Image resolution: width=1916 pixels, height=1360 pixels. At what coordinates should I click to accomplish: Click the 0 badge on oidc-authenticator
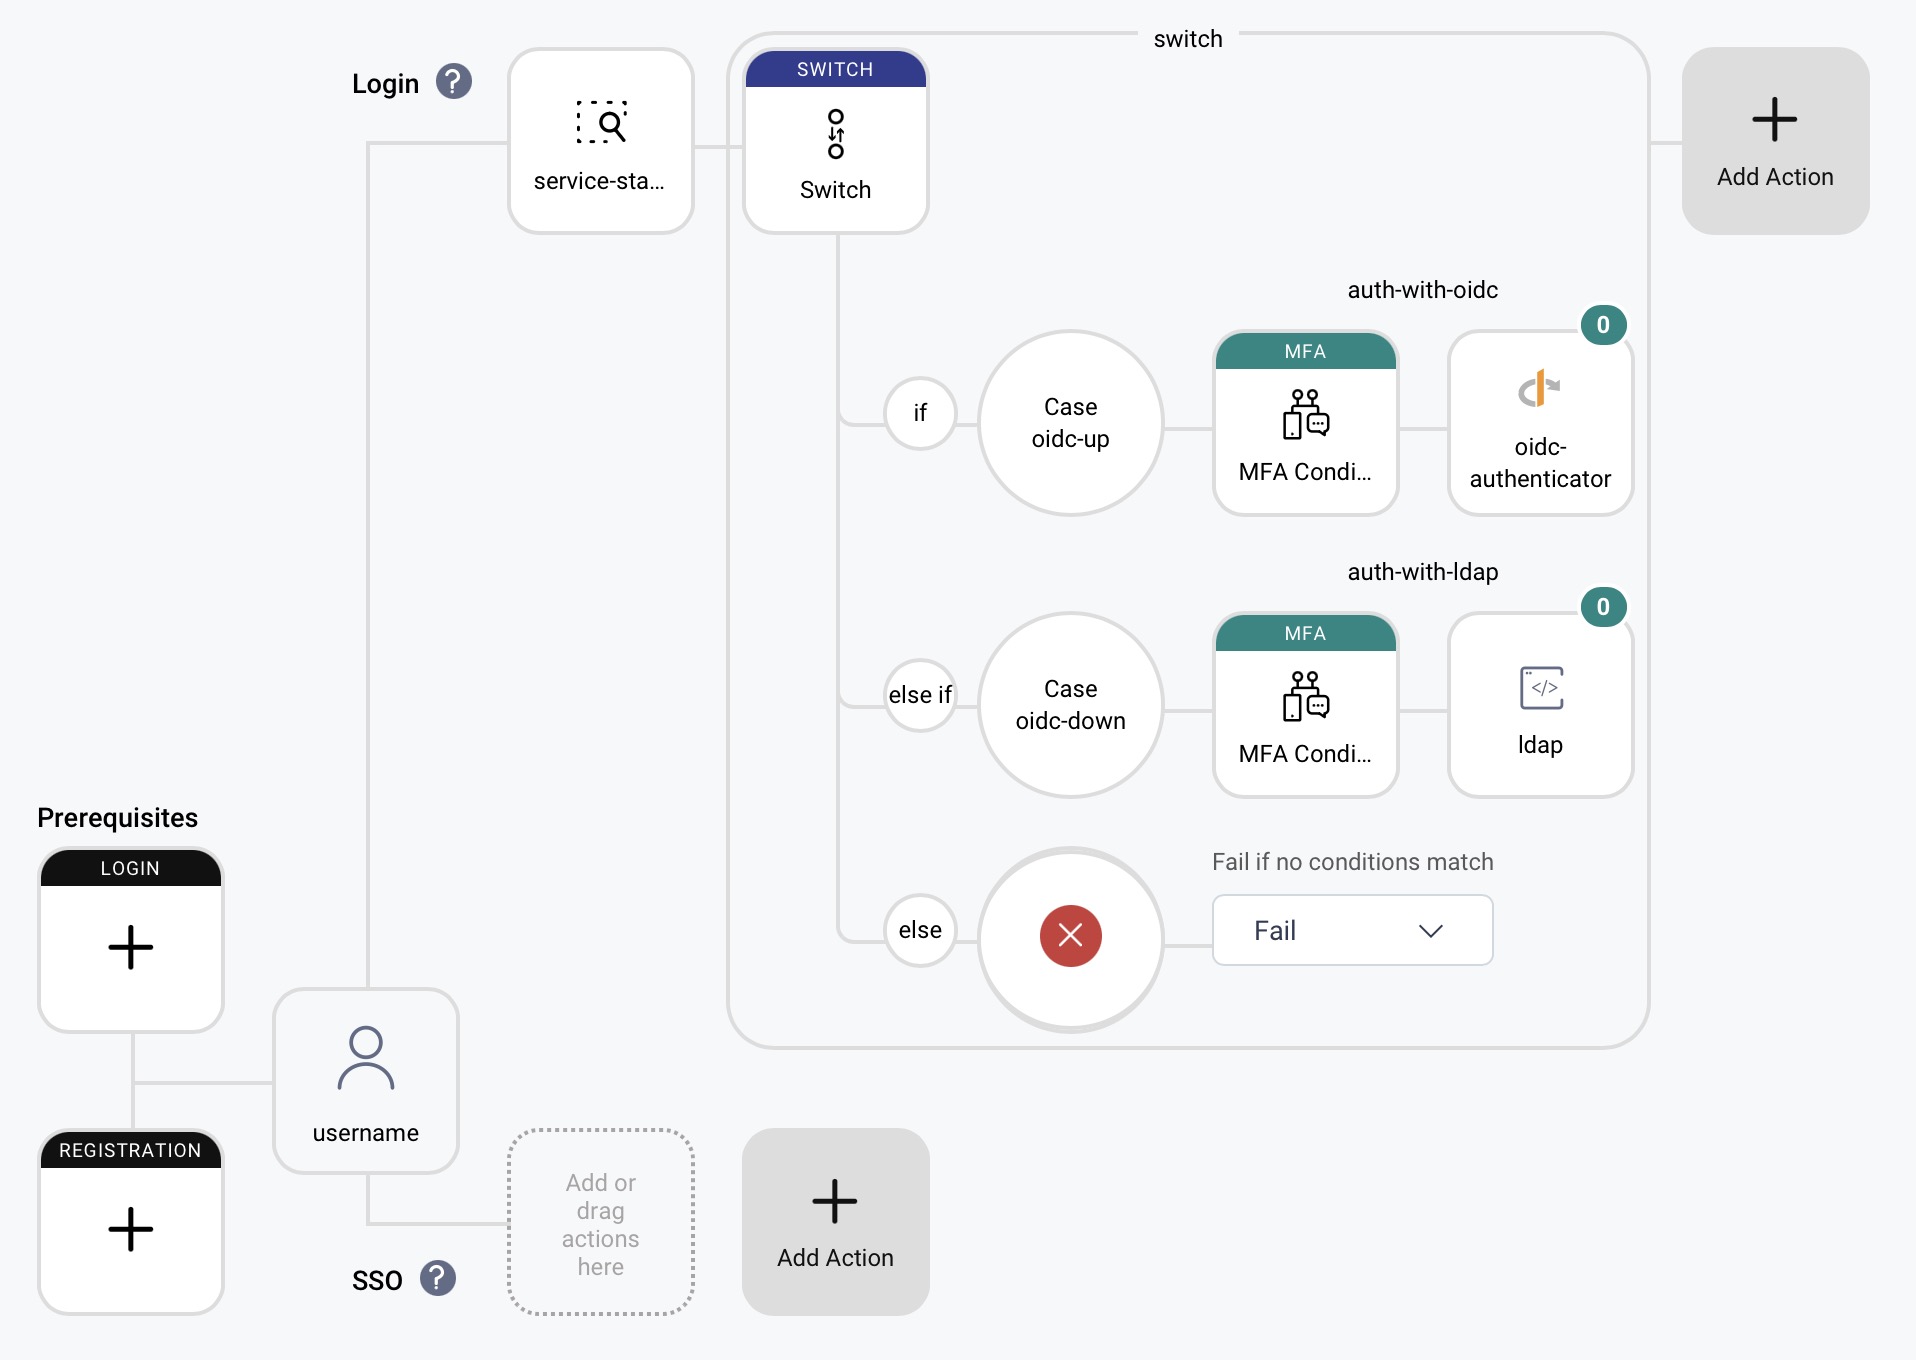point(1602,325)
